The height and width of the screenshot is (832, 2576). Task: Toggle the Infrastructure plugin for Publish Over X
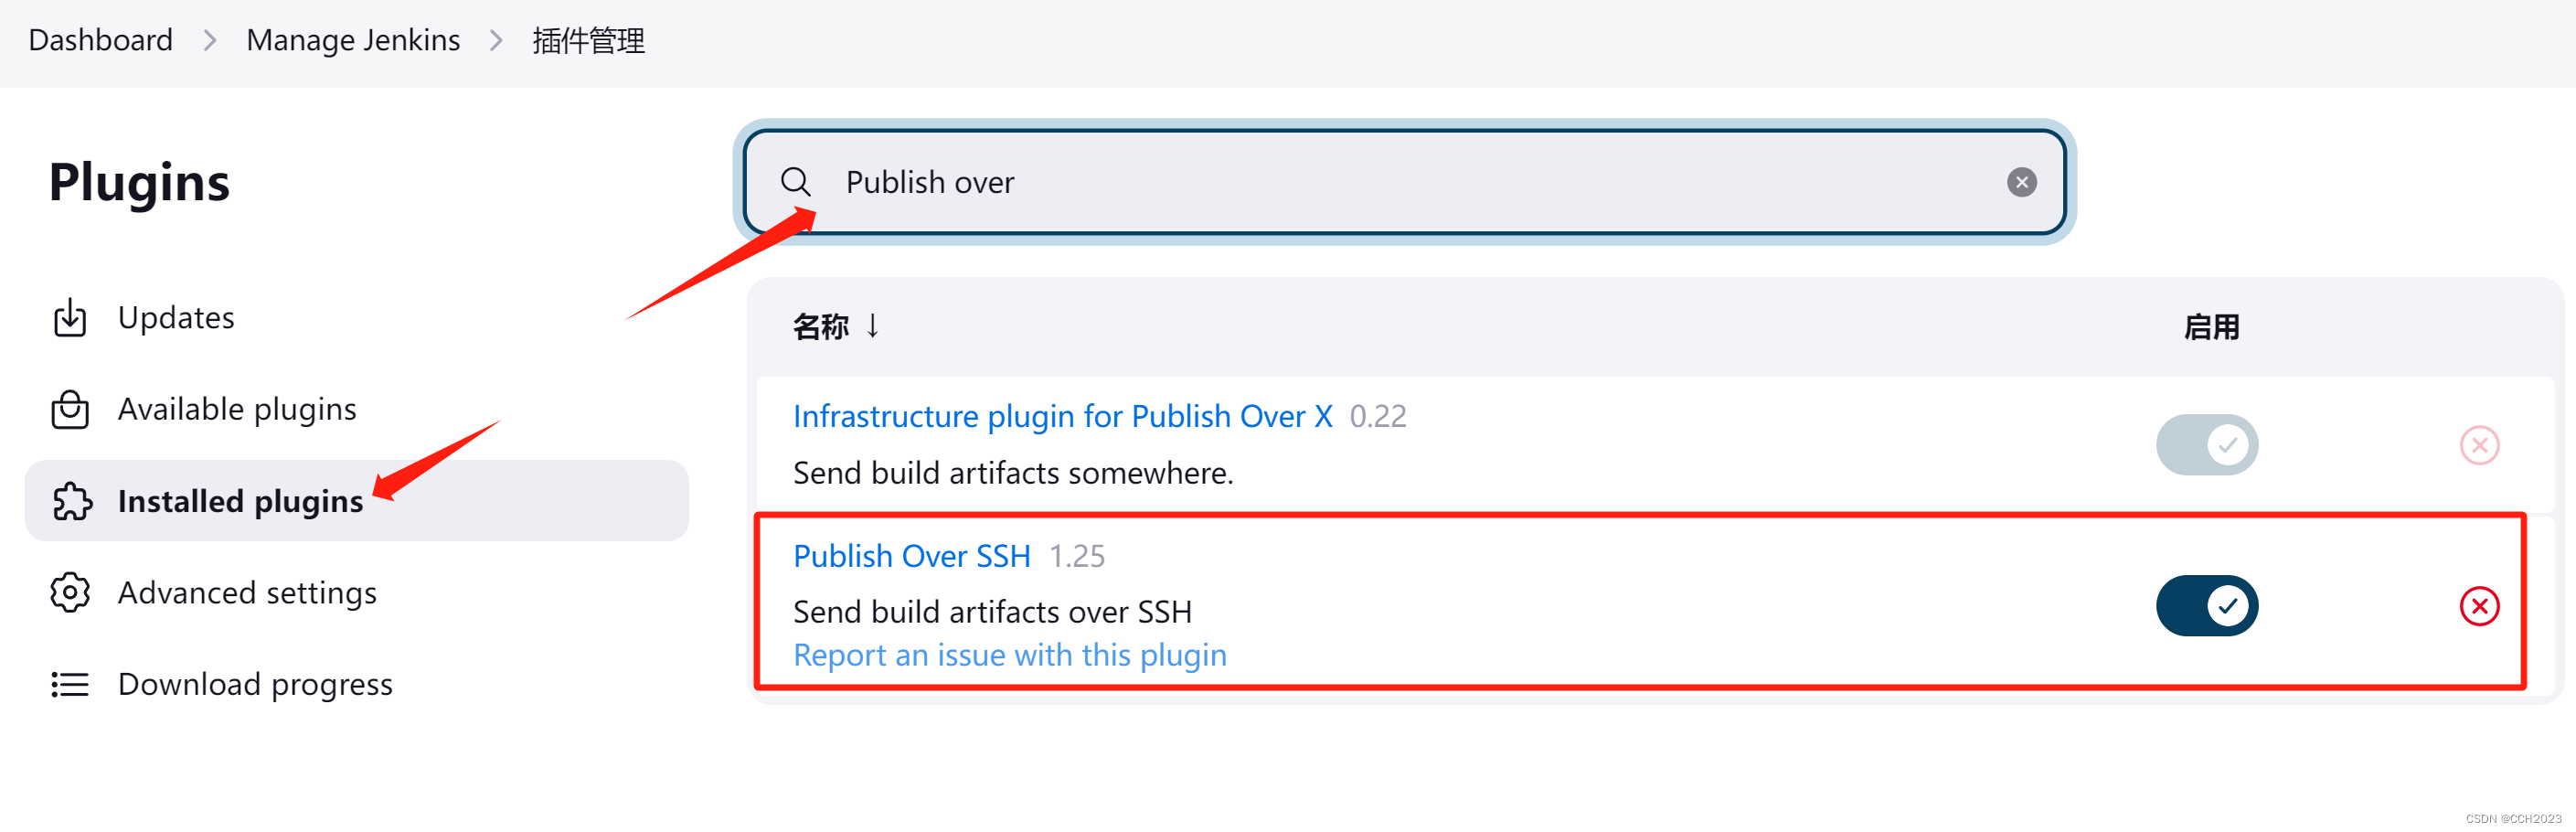click(x=2206, y=445)
